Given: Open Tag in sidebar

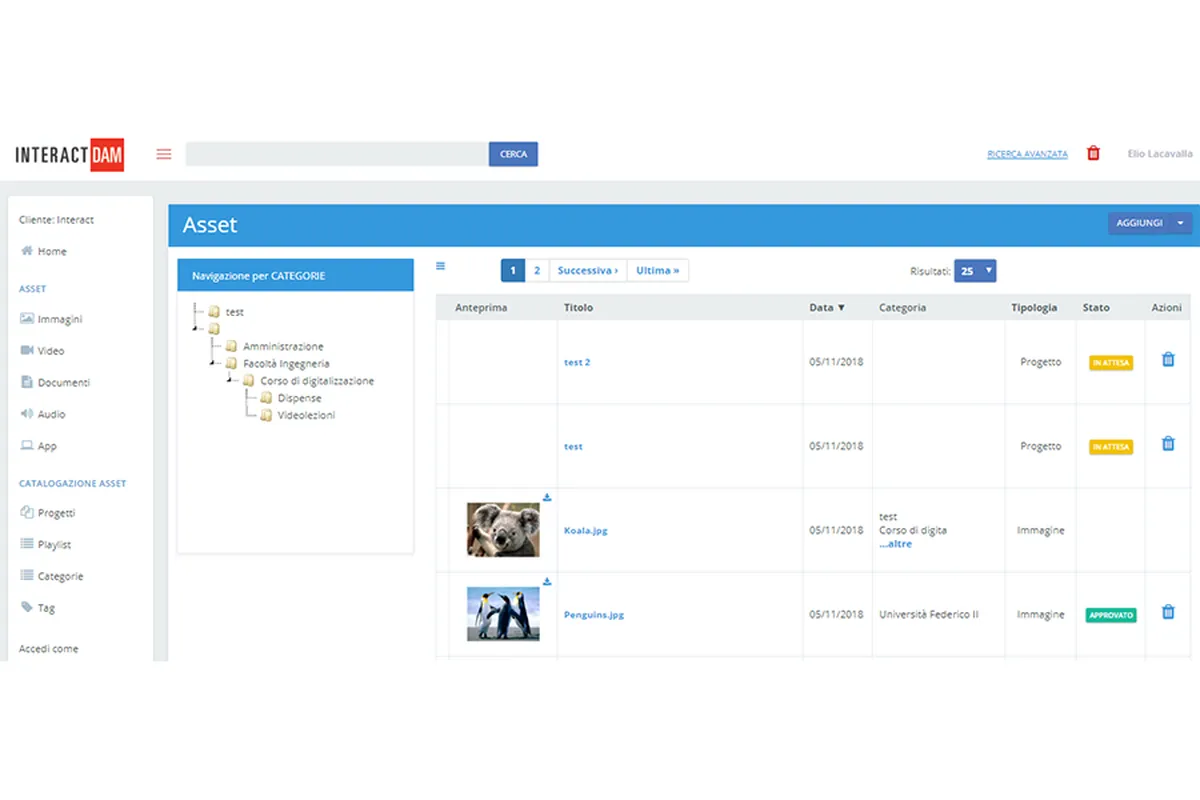Looking at the screenshot, I should tap(46, 608).
